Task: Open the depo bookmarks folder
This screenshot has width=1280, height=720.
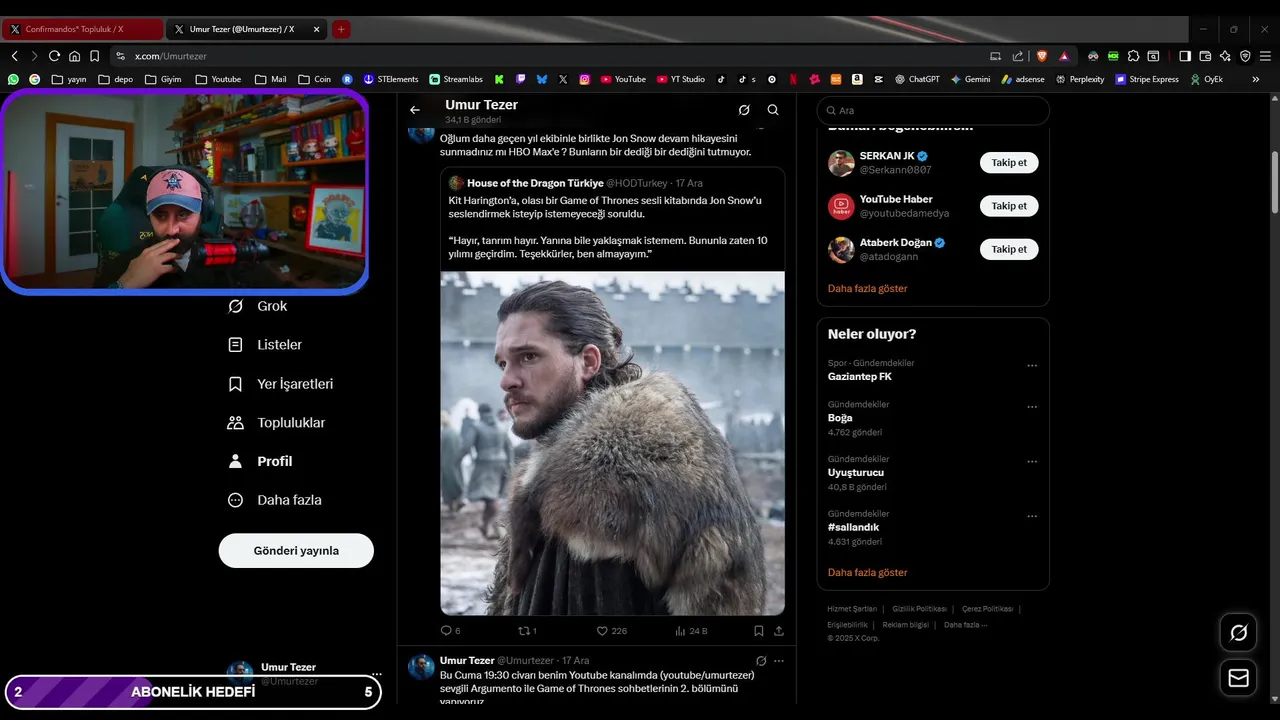Action: [x=115, y=79]
